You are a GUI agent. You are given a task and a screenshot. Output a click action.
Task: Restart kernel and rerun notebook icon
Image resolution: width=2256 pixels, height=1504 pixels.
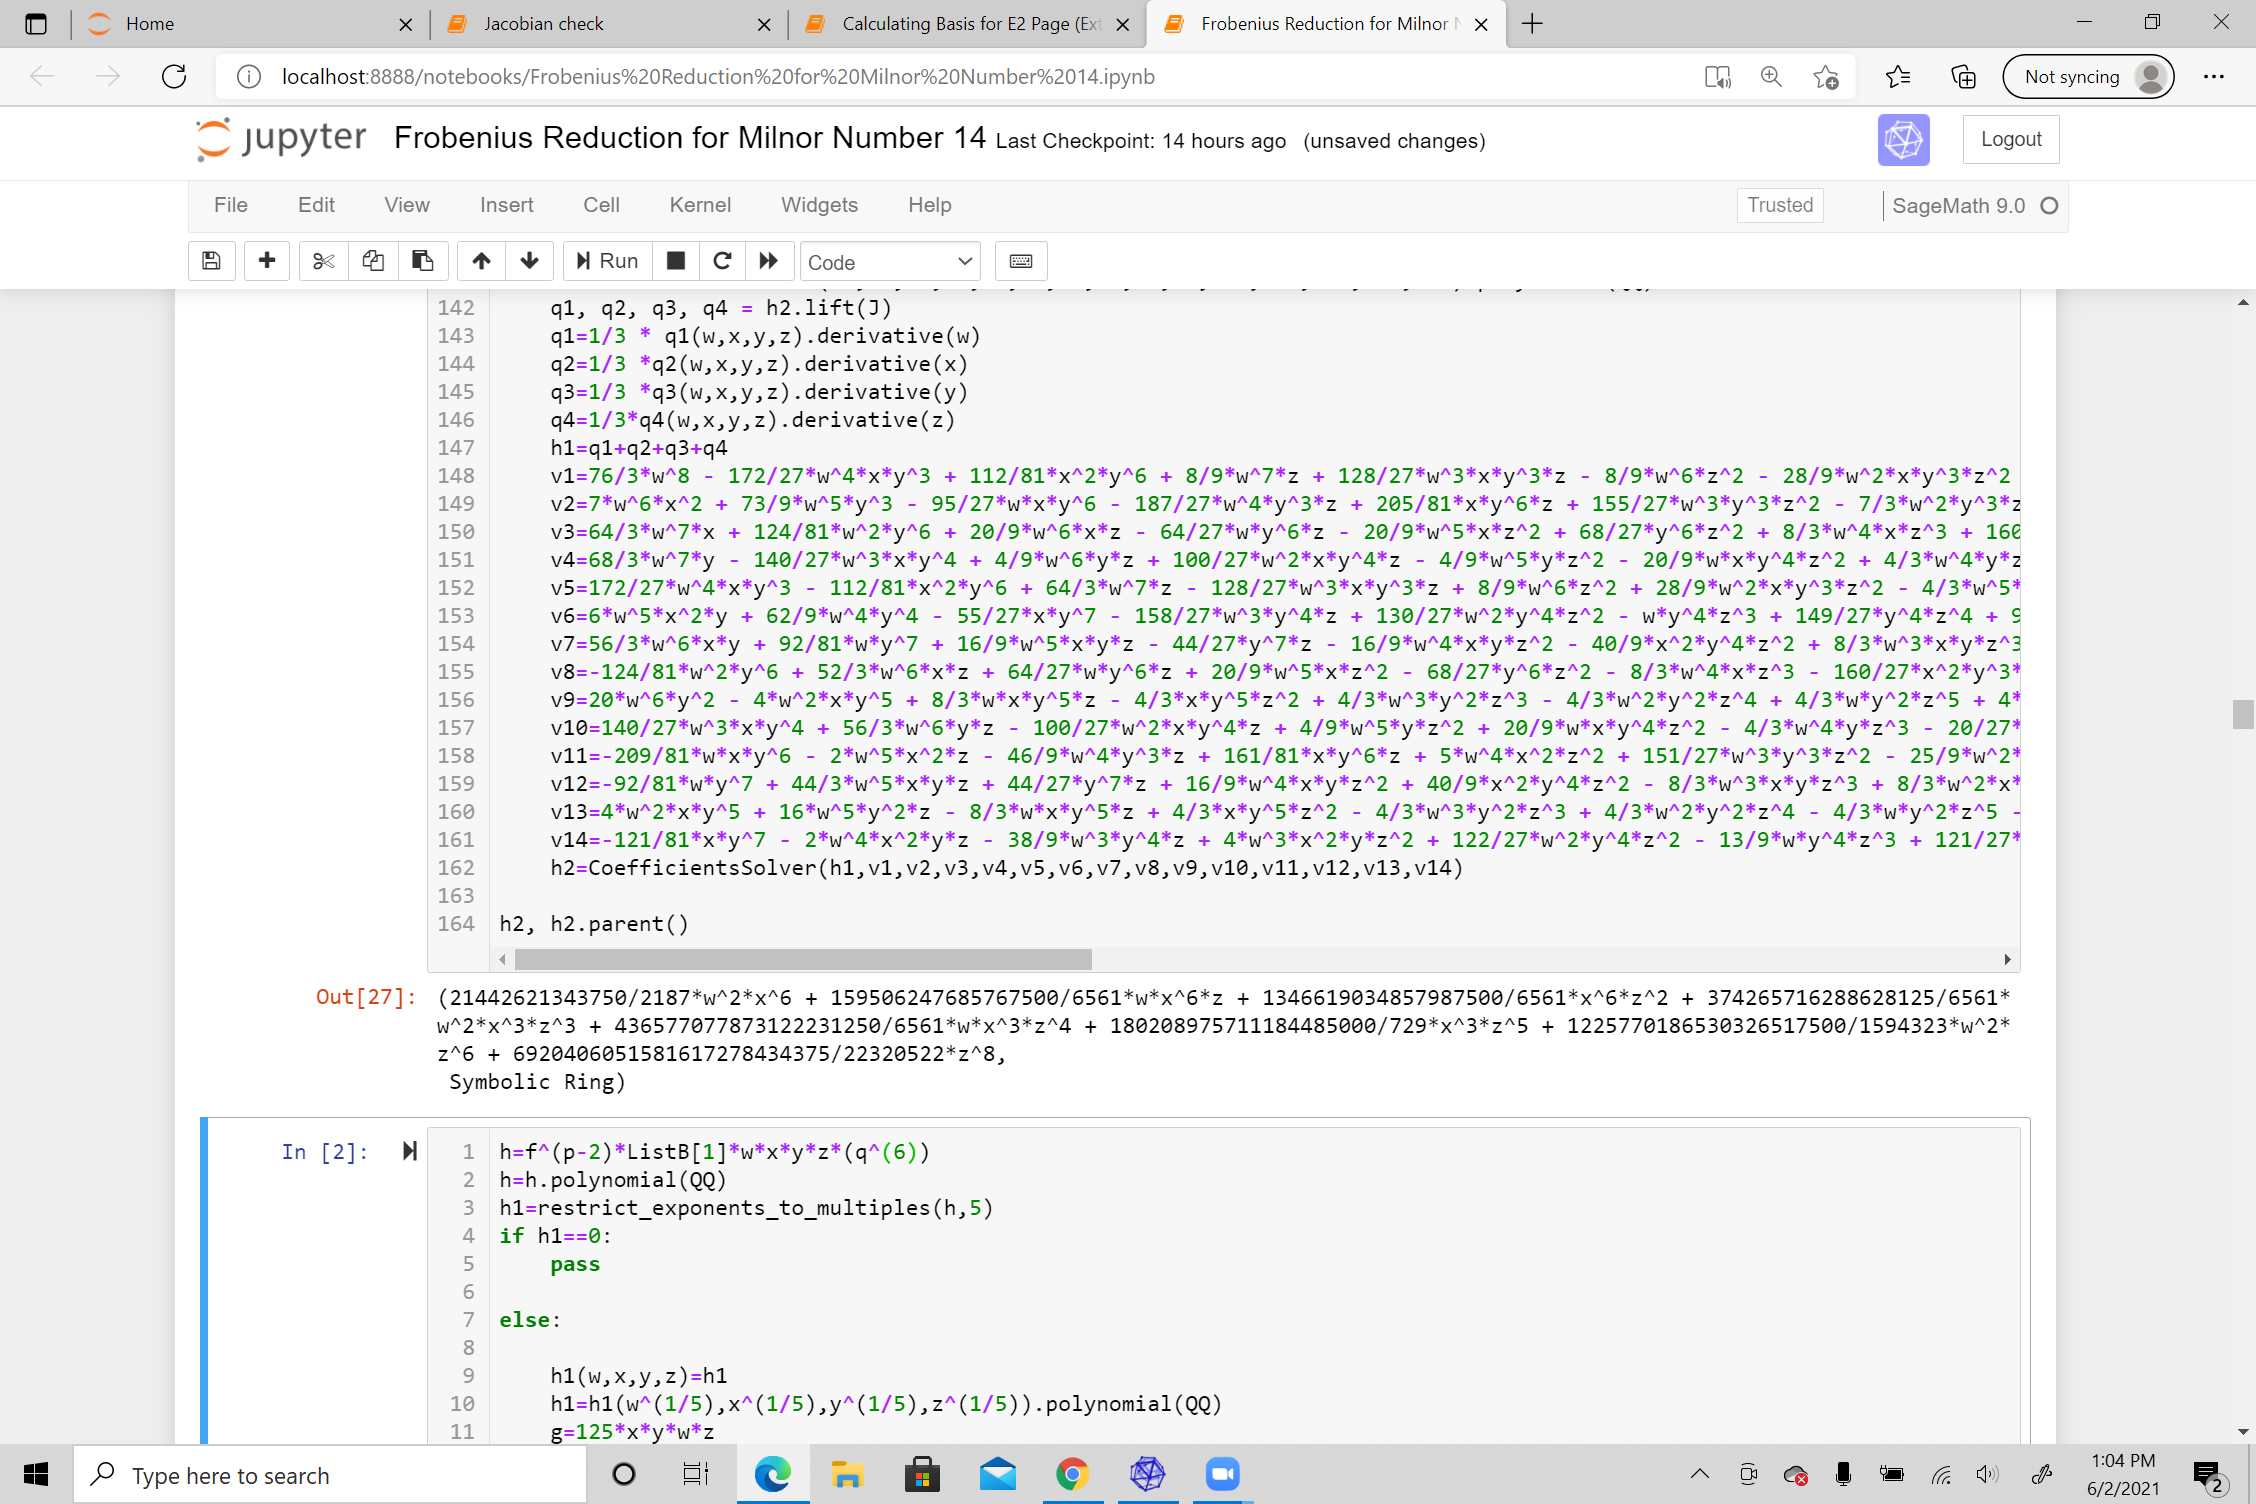coord(768,261)
